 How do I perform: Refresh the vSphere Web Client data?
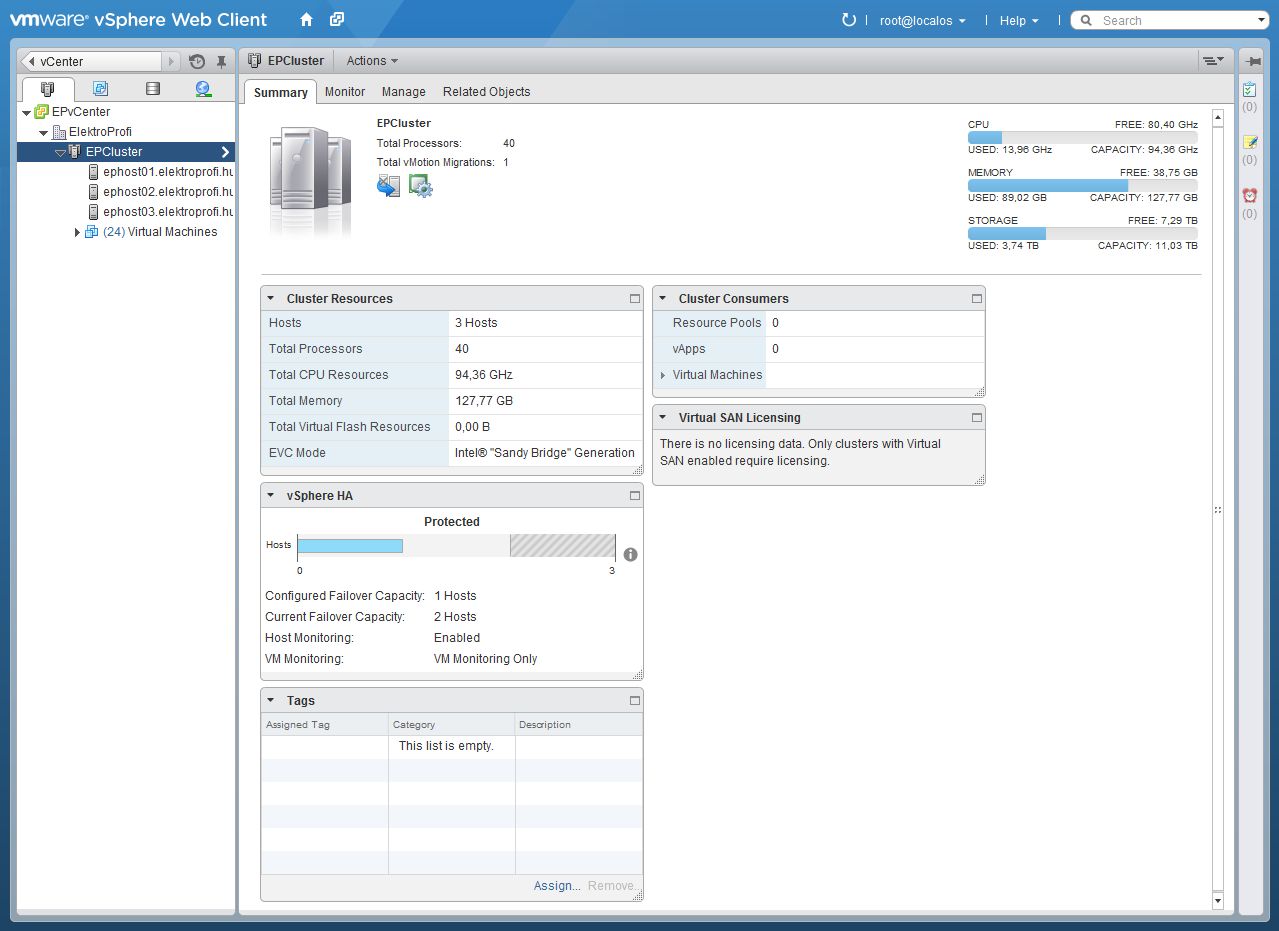tap(849, 20)
